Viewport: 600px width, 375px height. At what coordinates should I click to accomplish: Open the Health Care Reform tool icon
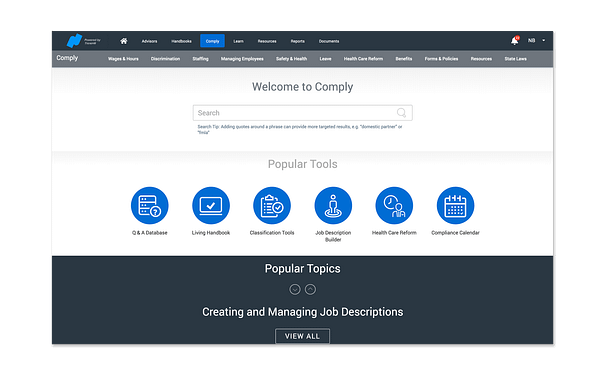coord(394,205)
